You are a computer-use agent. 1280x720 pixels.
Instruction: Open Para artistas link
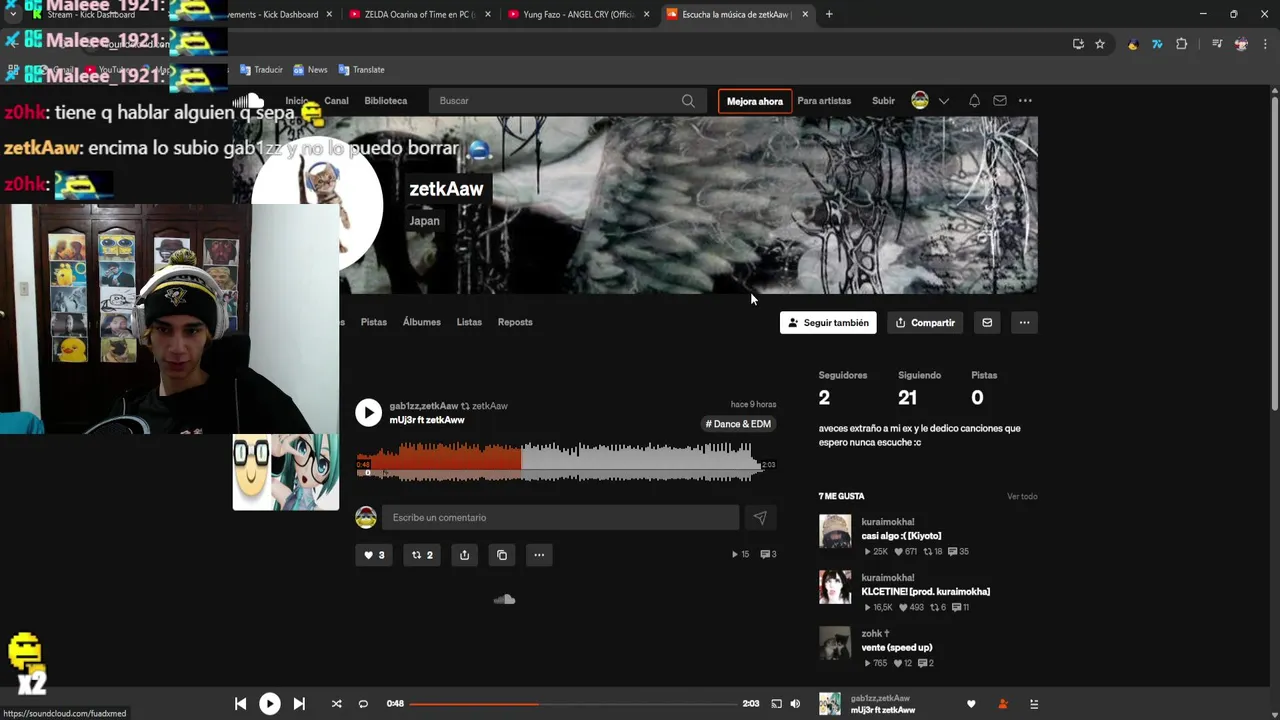[824, 101]
